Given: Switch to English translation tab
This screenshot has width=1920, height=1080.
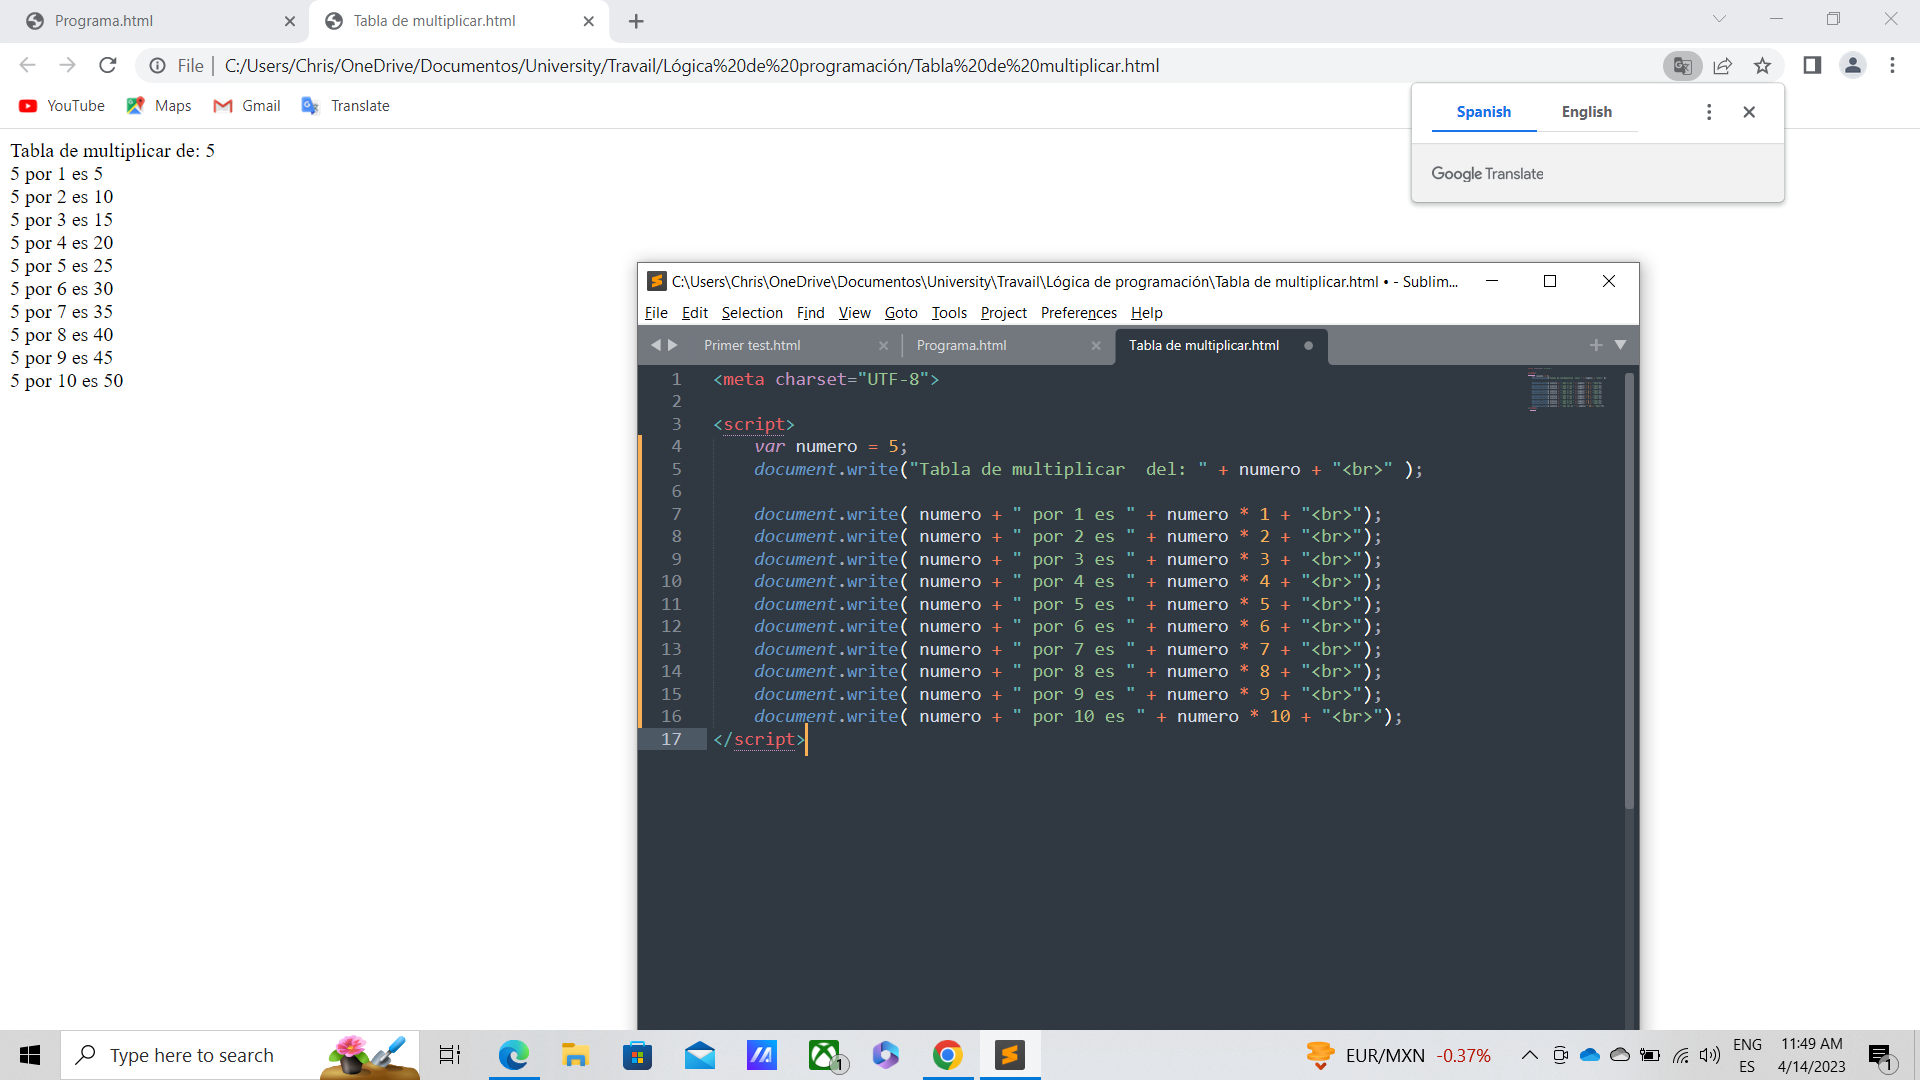Looking at the screenshot, I should pos(1586,111).
